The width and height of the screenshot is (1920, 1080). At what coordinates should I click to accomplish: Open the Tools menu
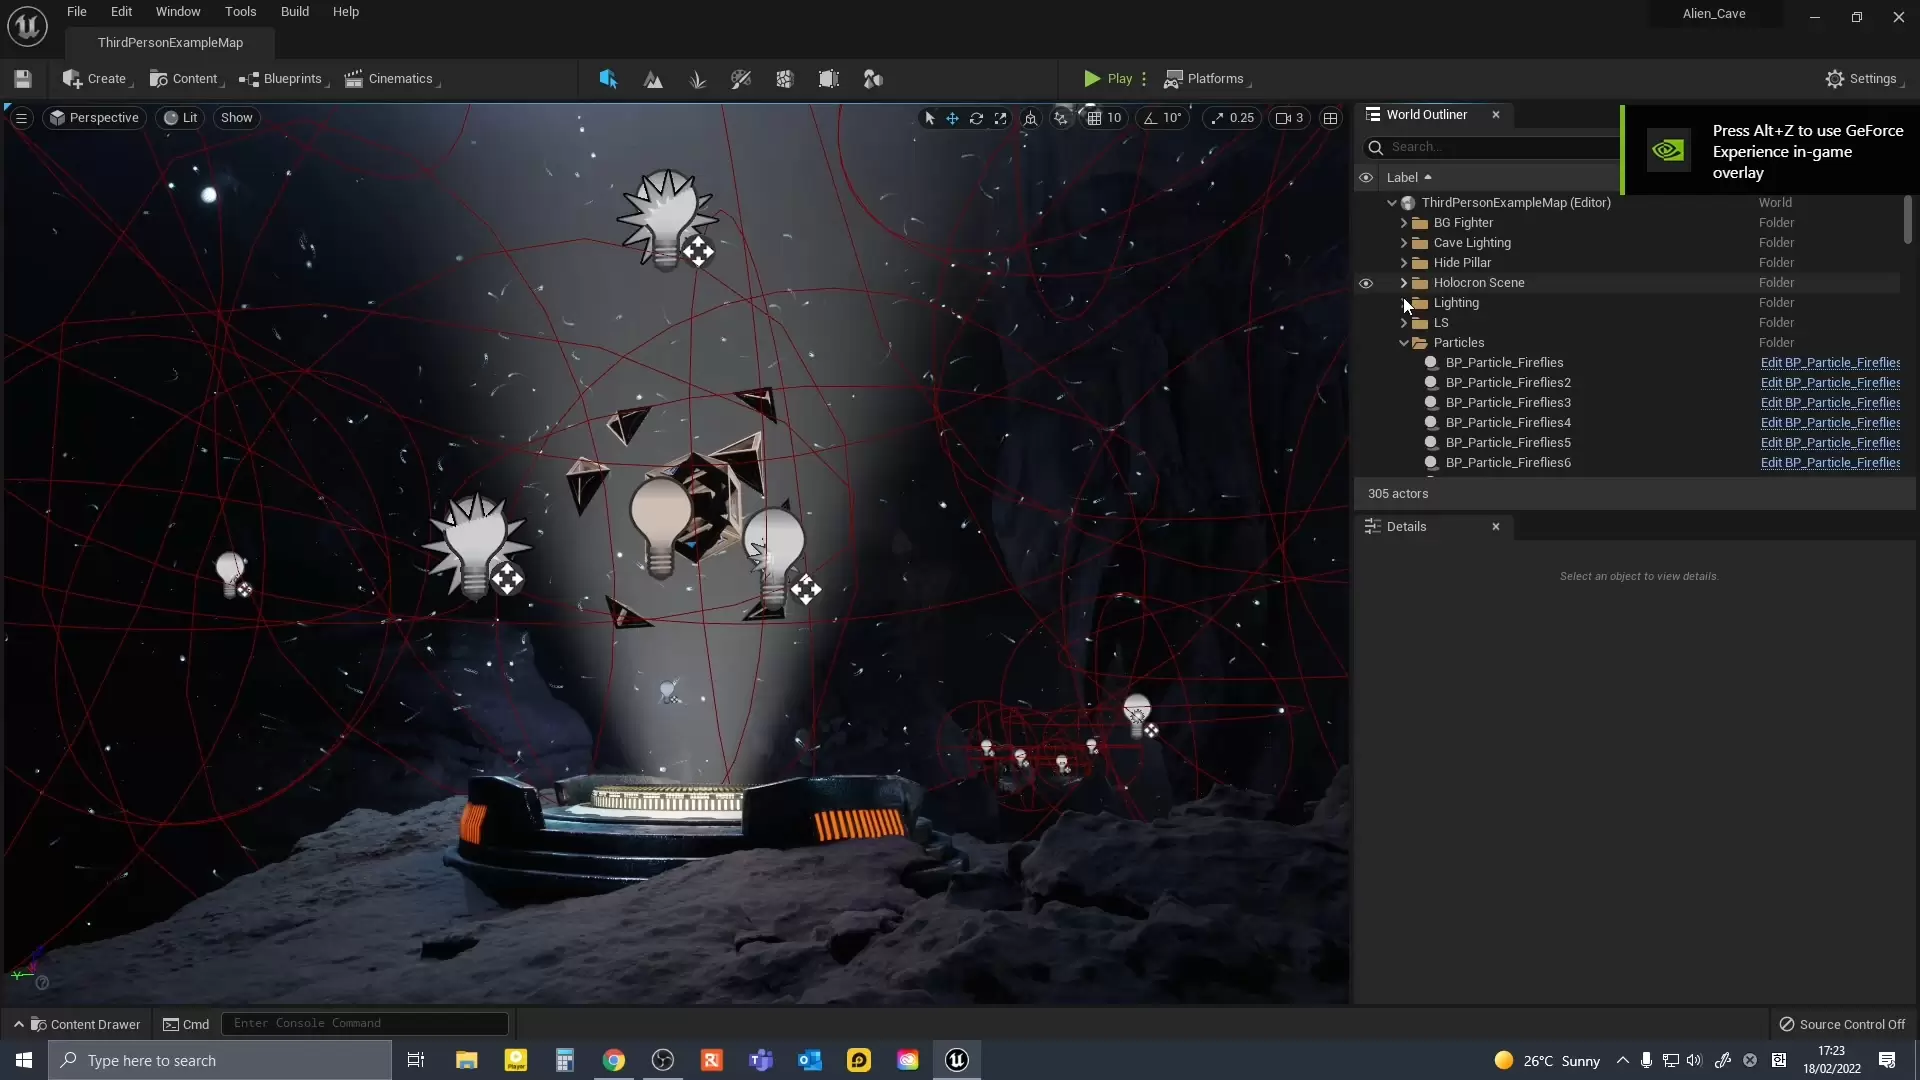[x=240, y=12]
